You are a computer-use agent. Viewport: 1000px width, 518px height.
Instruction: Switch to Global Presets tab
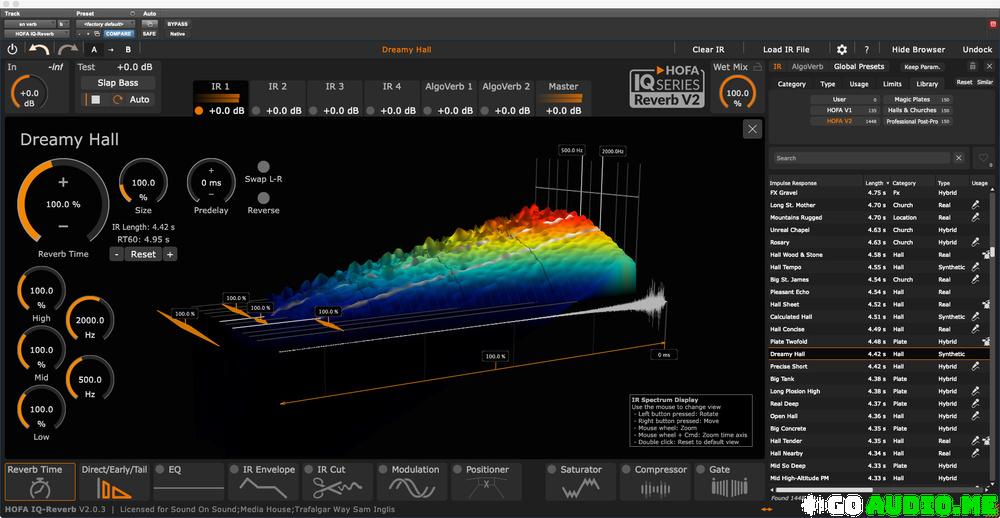tap(859, 66)
